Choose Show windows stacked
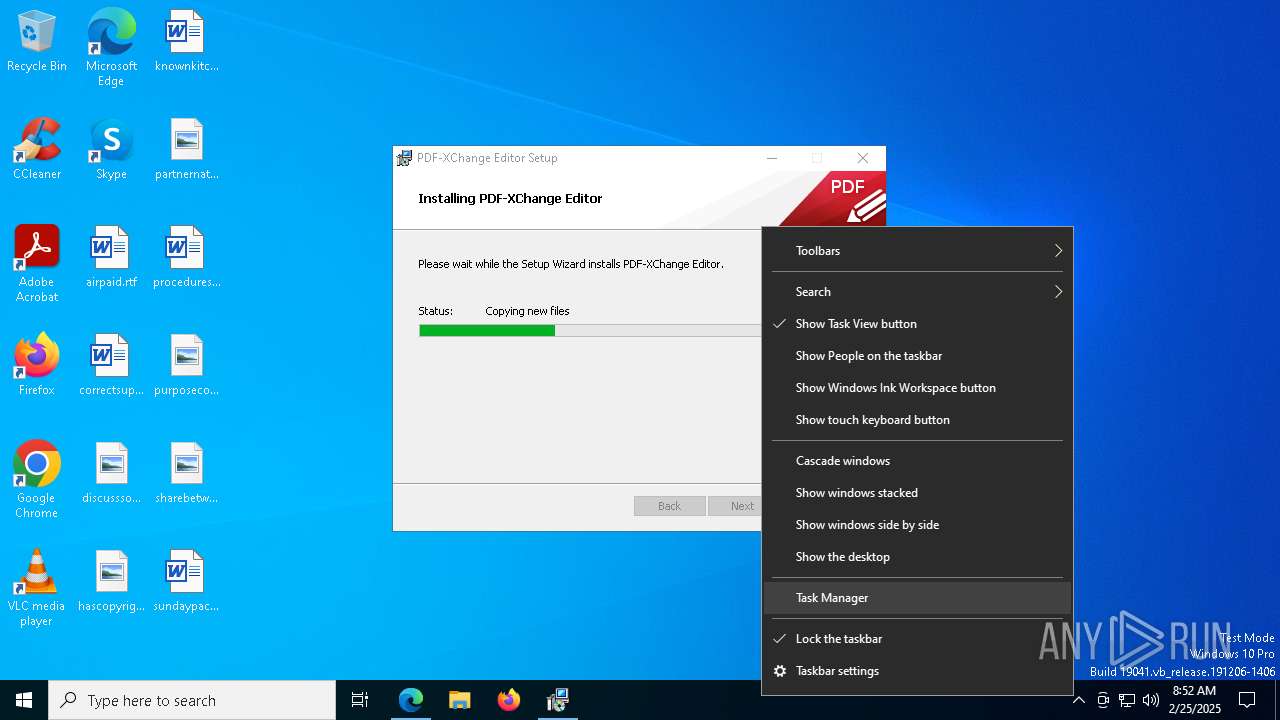Viewport: 1280px width, 720px height. (917, 493)
